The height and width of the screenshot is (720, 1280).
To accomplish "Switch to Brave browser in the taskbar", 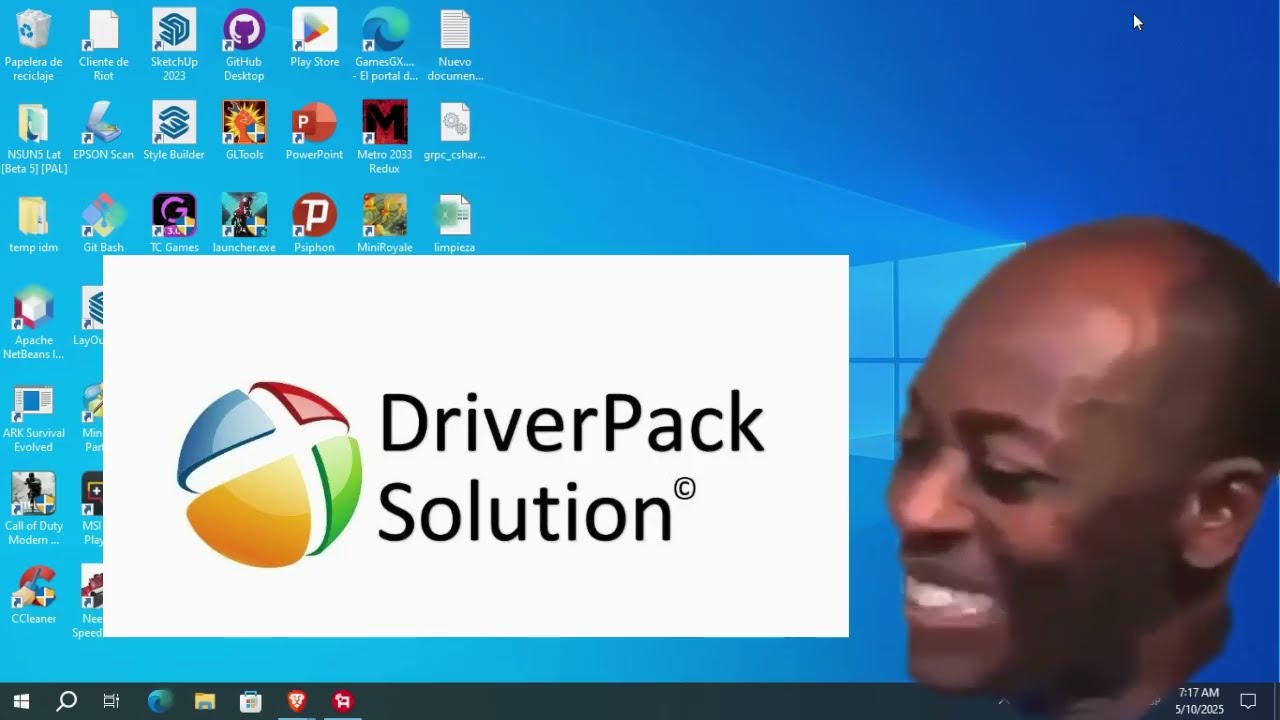I will click(x=297, y=701).
